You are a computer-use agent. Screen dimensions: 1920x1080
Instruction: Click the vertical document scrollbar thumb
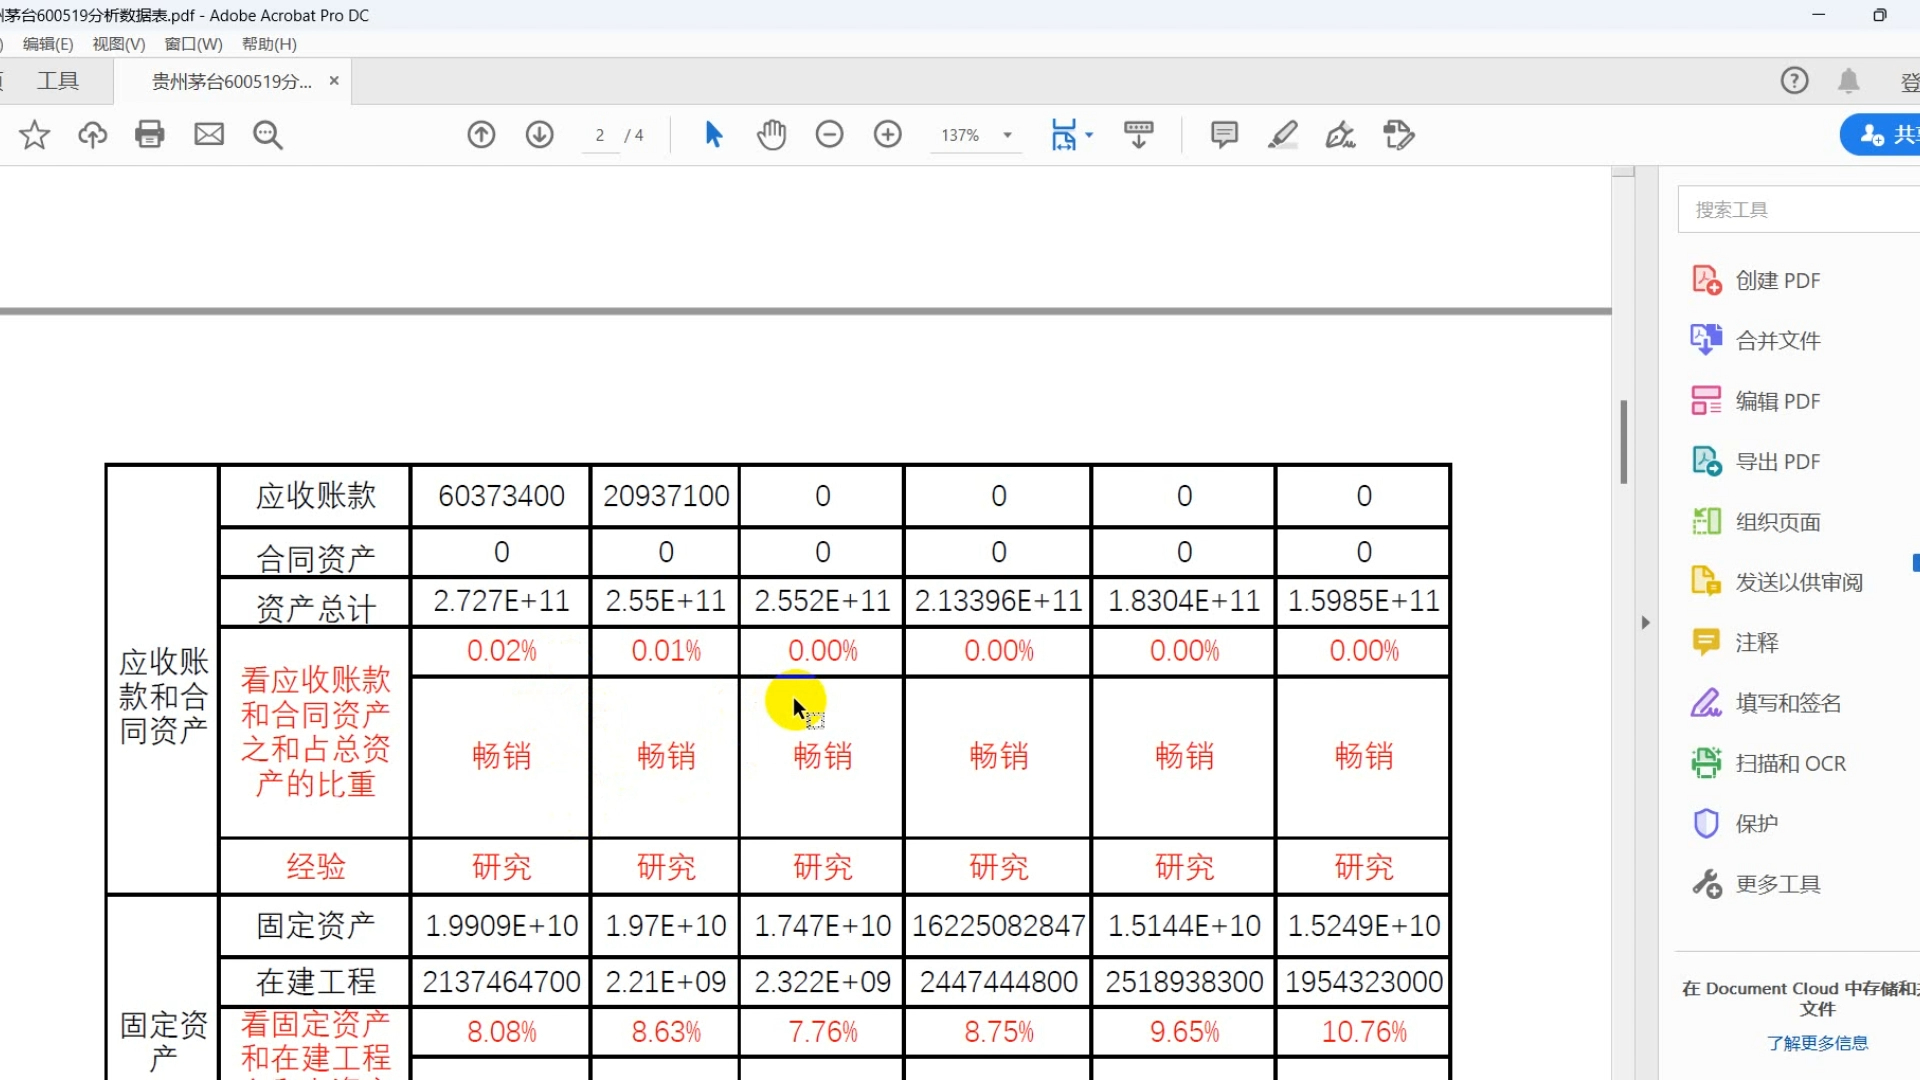[x=1623, y=442]
